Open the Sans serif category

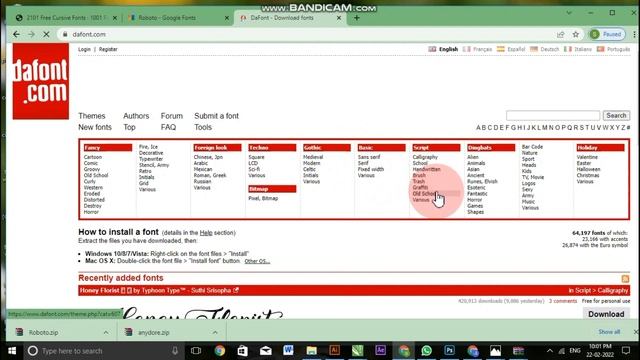369,157
